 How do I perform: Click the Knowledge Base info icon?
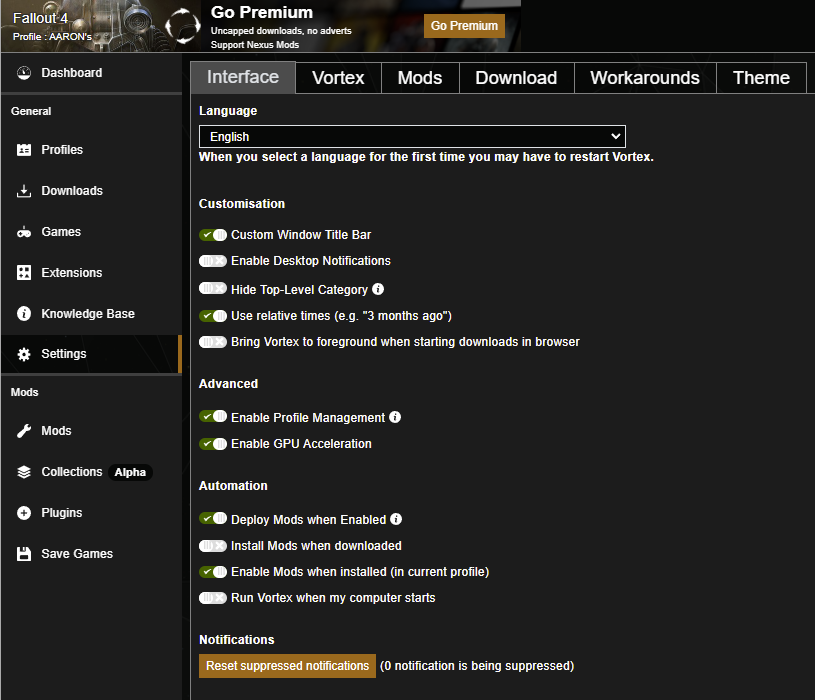click(x=24, y=314)
